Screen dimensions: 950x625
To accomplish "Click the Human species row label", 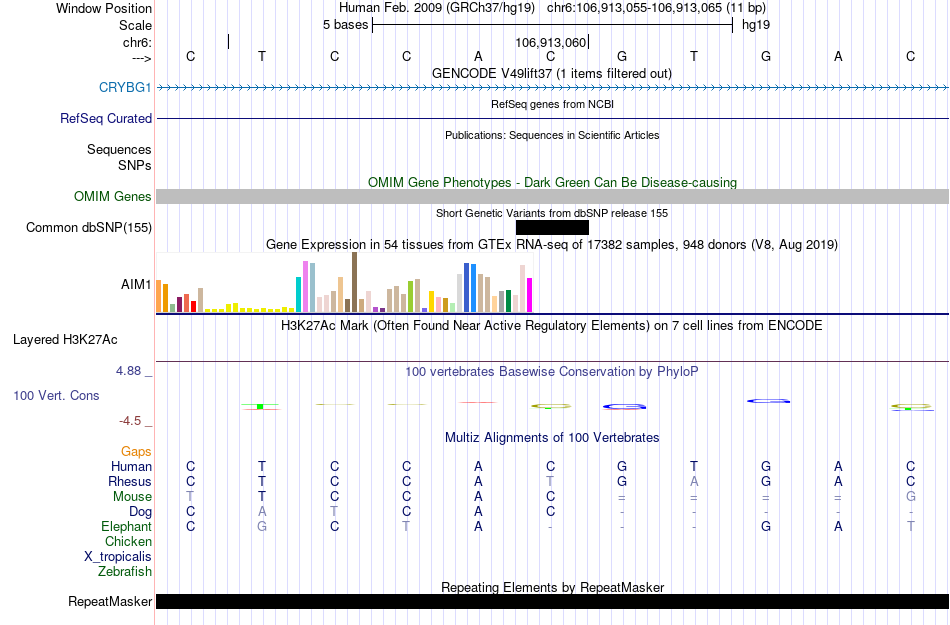I will pyautogui.click(x=131, y=466).
